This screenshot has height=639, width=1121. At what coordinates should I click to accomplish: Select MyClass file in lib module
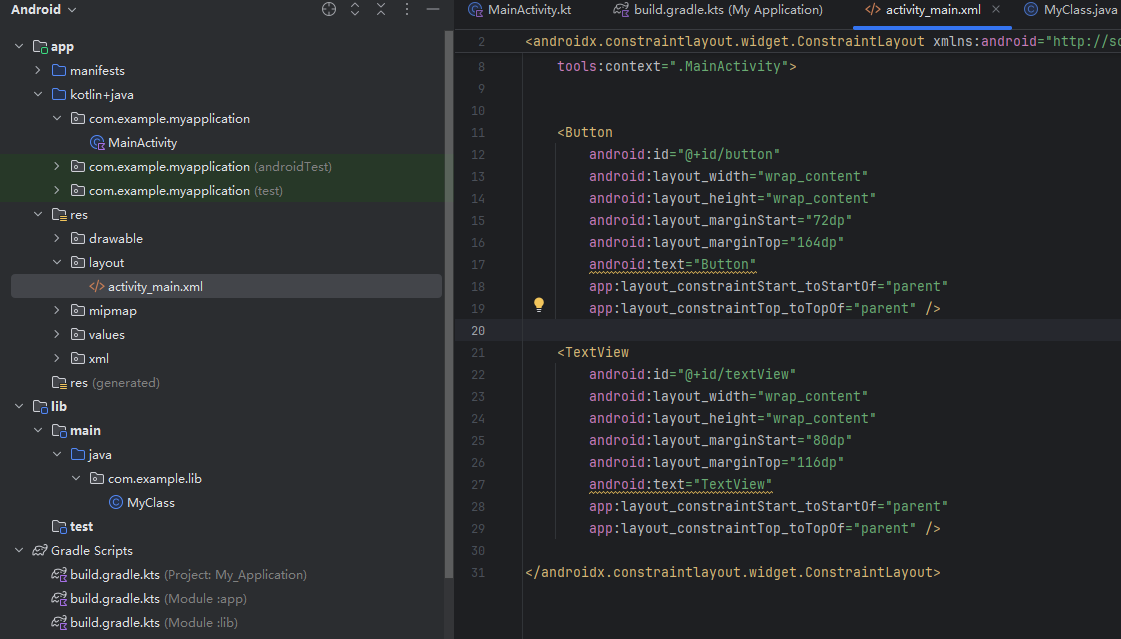[x=150, y=503]
